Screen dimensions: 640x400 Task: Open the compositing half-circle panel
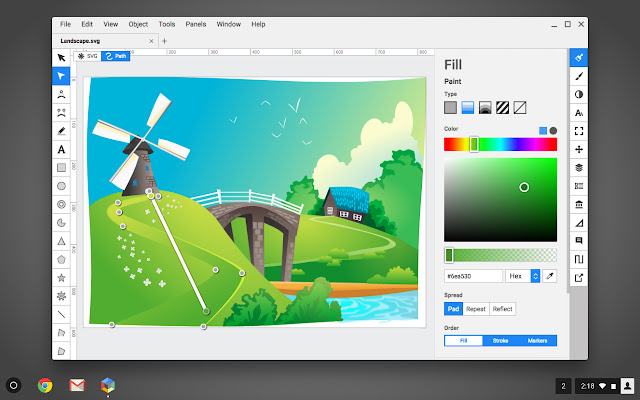click(x=579, y=94)
